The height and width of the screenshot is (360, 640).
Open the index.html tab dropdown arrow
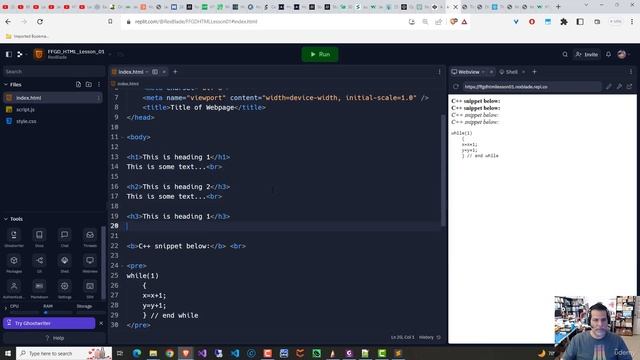click(147, 72)
